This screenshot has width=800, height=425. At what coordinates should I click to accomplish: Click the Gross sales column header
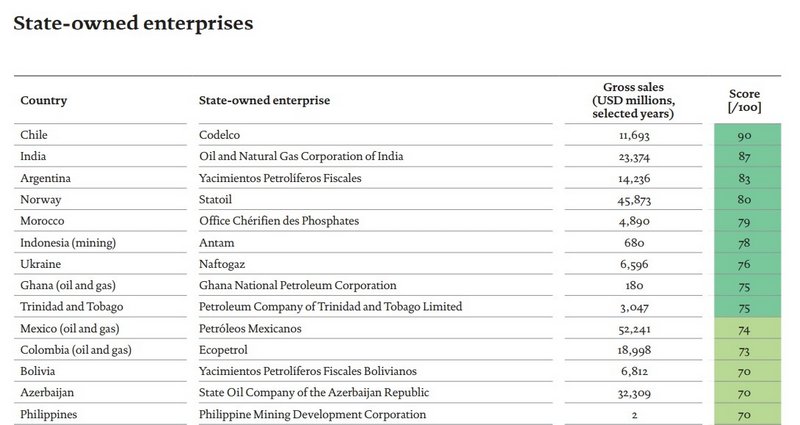click(x=633, y=100)
